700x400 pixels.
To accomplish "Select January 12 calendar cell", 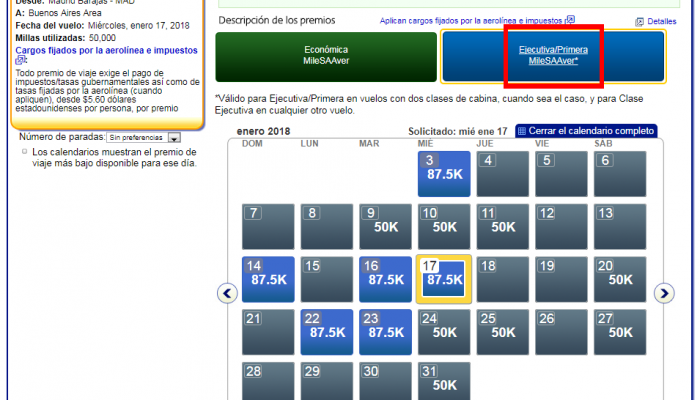I will [561, 226].
